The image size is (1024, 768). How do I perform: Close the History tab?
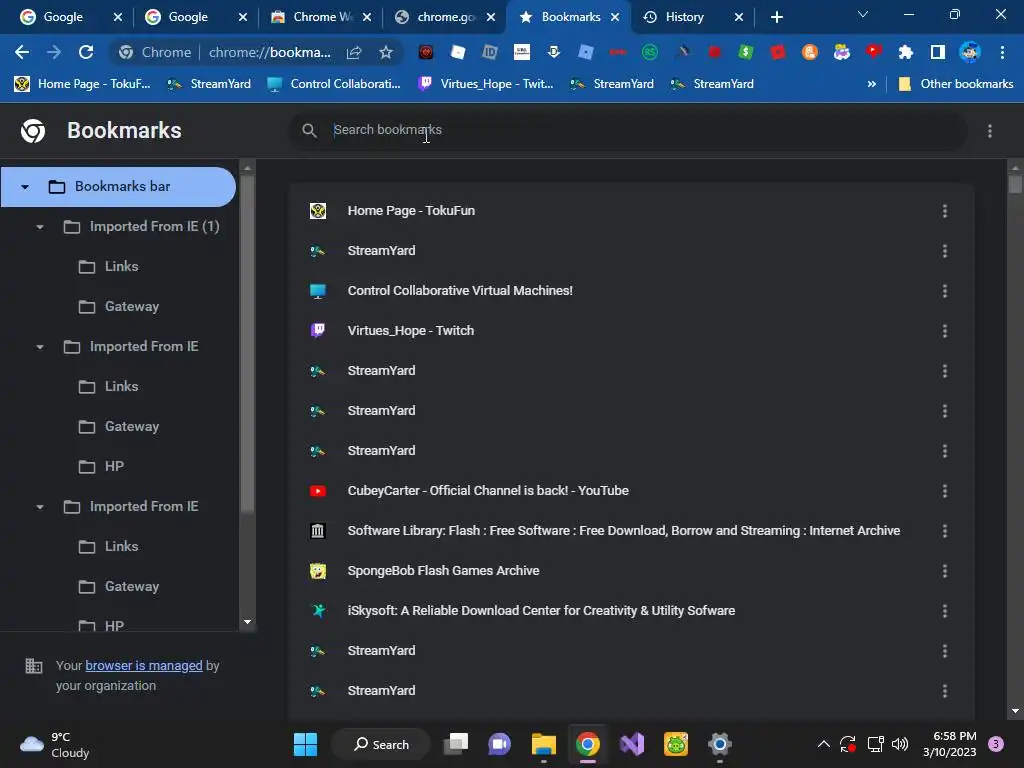pyautogui.click(x=739, y=17)
